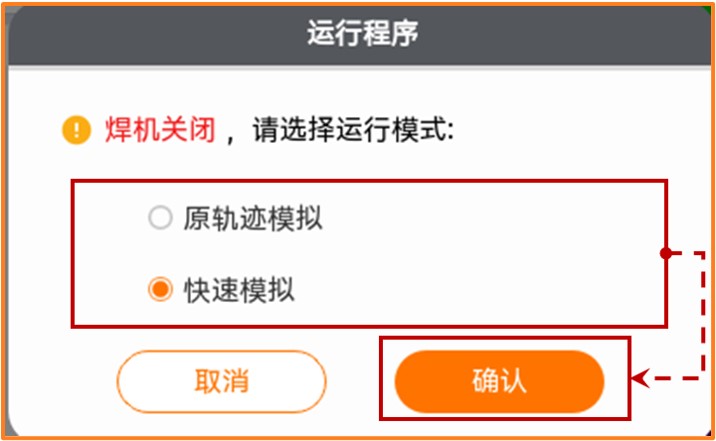This screenshot has height=441, width=716.
Task: Click the yellow exclamation warning icon
Action: (x=76, y=130)
